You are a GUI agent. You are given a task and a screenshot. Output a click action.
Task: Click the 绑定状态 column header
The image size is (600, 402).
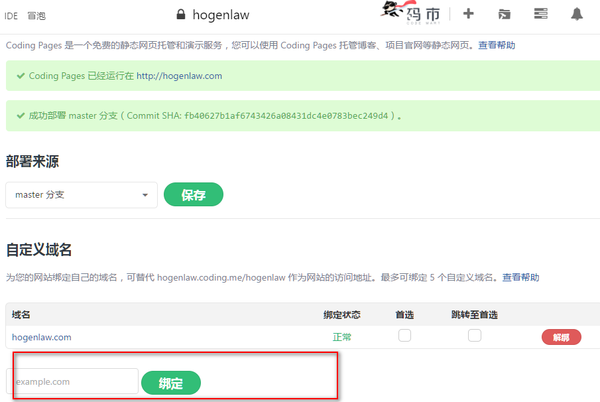tap(342, 315)
